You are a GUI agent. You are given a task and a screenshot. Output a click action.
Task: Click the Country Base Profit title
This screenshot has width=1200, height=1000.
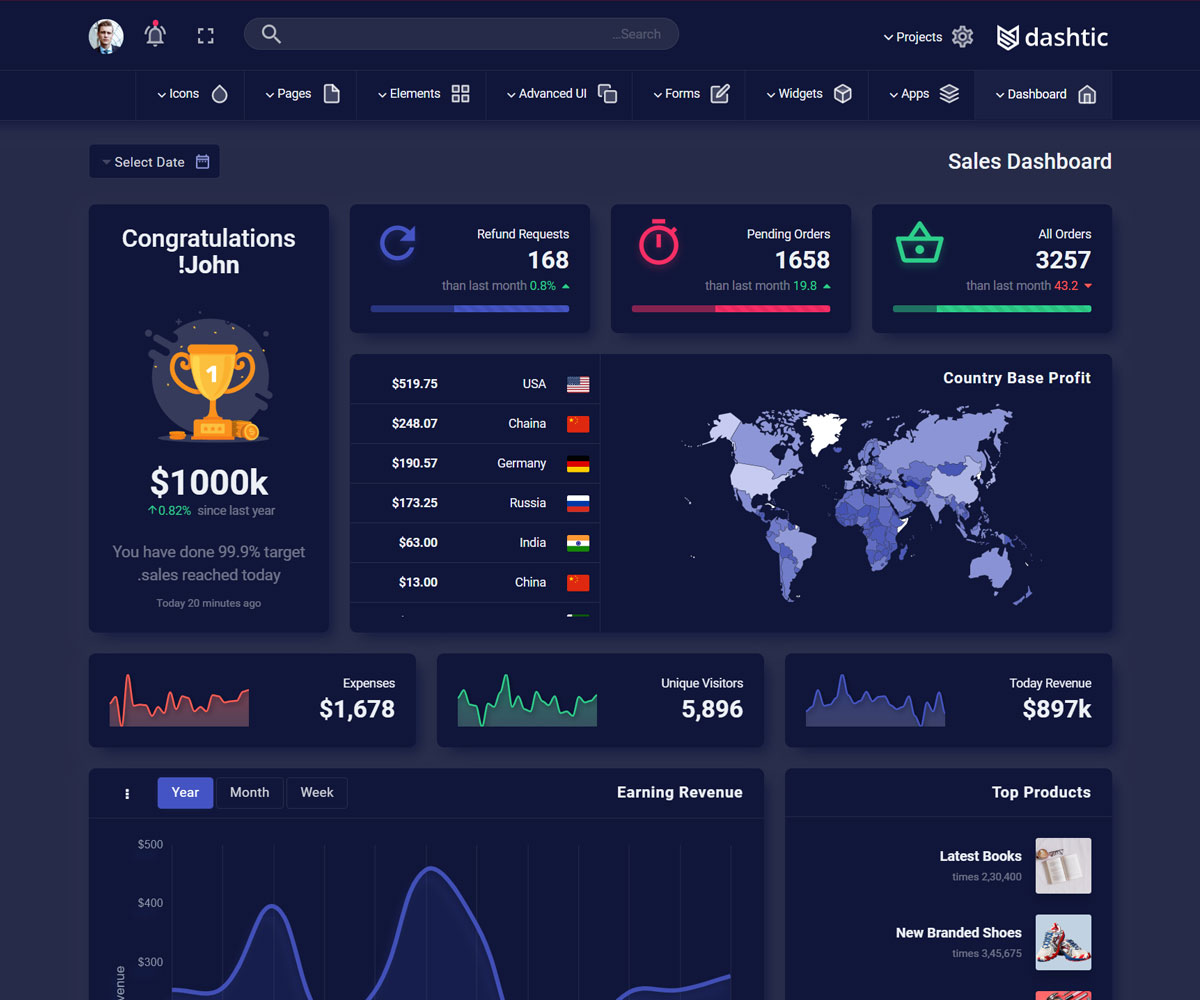coord(1017,378)
